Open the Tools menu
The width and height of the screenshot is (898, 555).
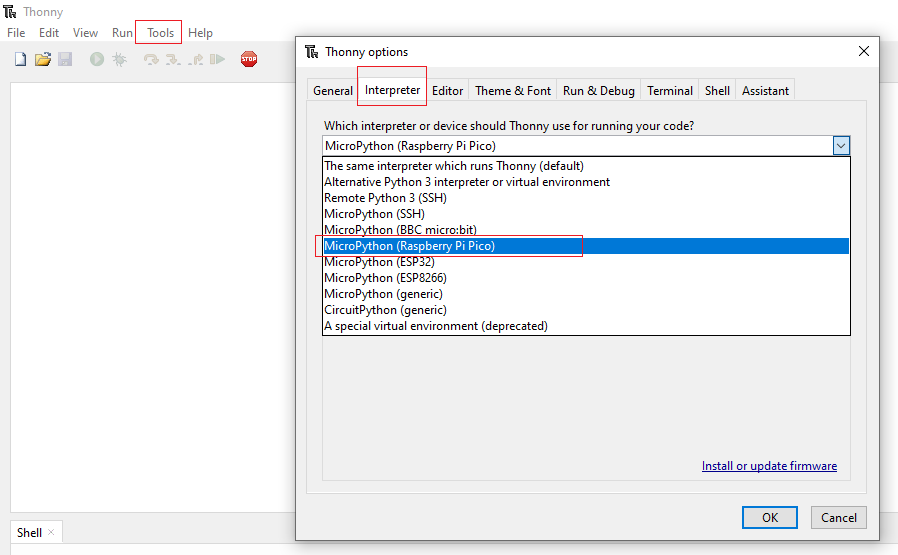click(160, 33)
